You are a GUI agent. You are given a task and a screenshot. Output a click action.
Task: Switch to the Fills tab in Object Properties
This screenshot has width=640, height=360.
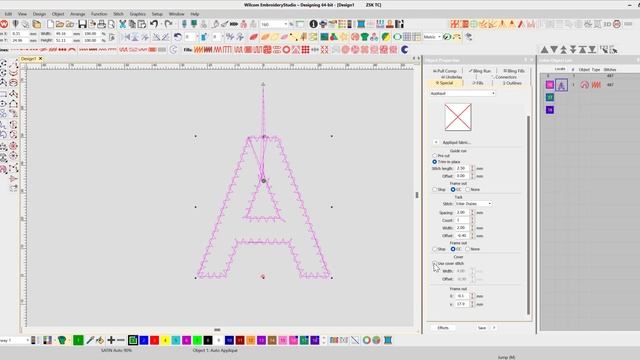[x=478, y=83]
